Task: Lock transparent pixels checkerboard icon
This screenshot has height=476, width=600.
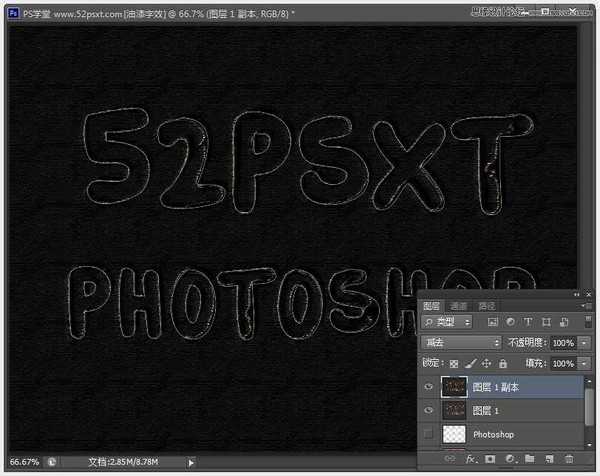Action: 453,364
